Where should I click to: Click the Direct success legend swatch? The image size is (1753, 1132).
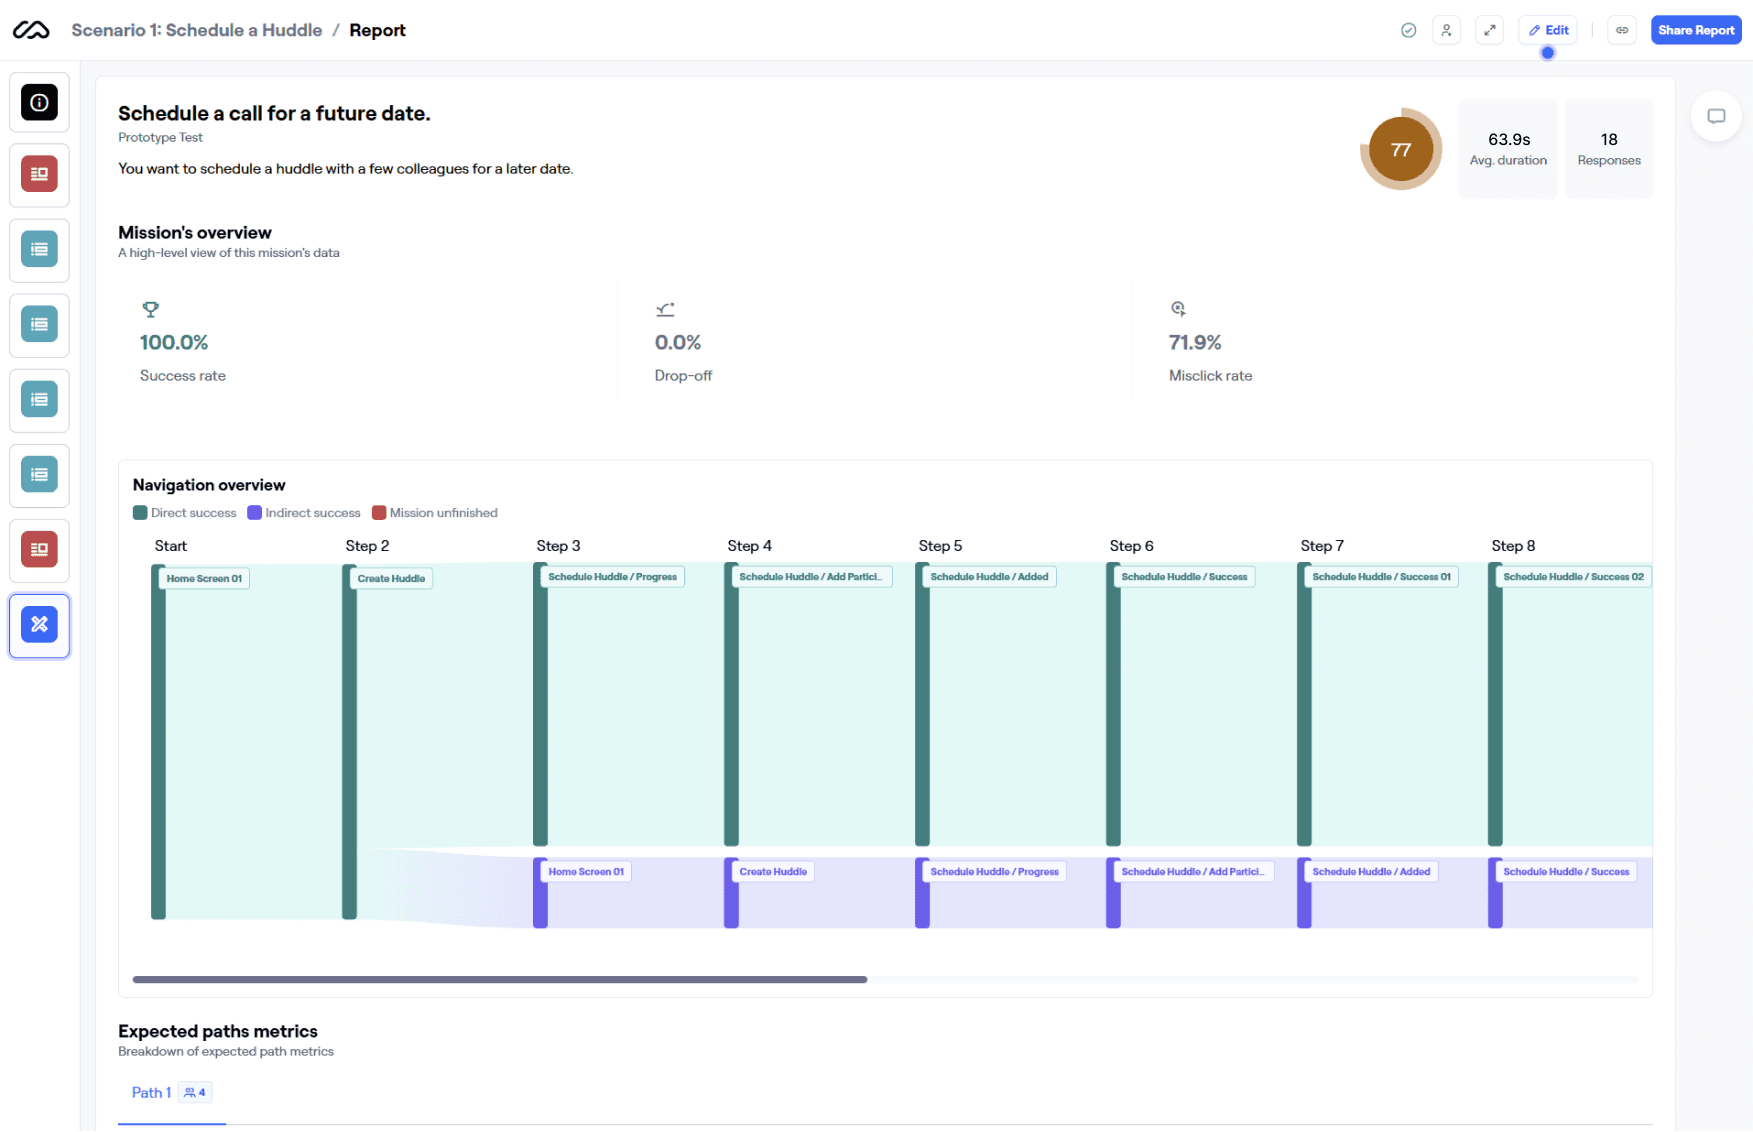click(x=140, y=513)
